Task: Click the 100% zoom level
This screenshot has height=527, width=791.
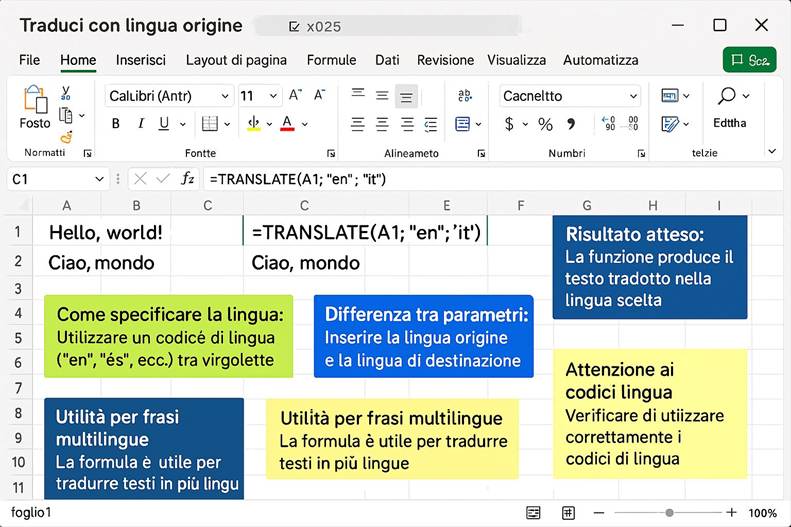Action: [x=762, y=513]
